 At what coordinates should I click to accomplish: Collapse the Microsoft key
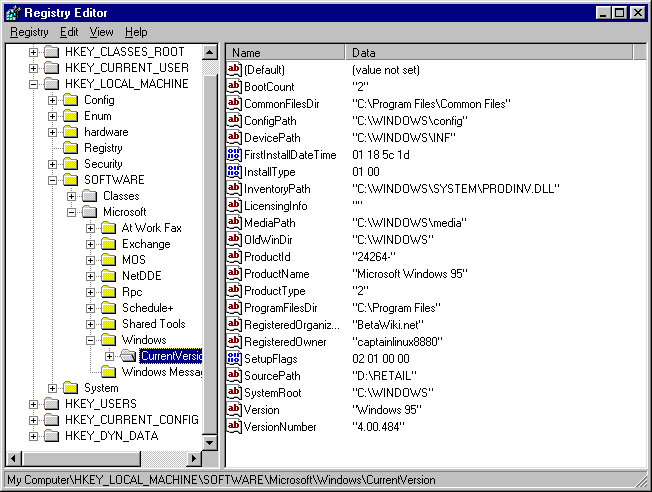[x=72, y=213]
